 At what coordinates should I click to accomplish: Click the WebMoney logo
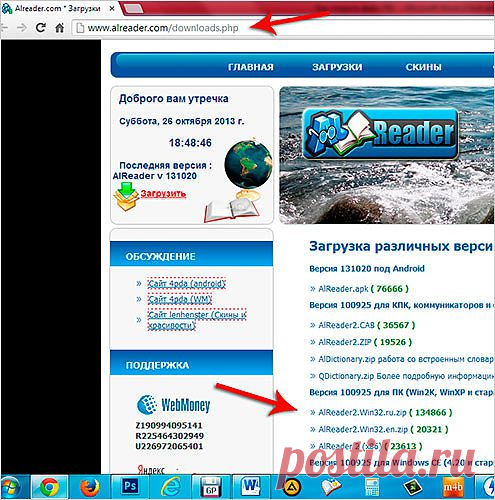[173, 404]
